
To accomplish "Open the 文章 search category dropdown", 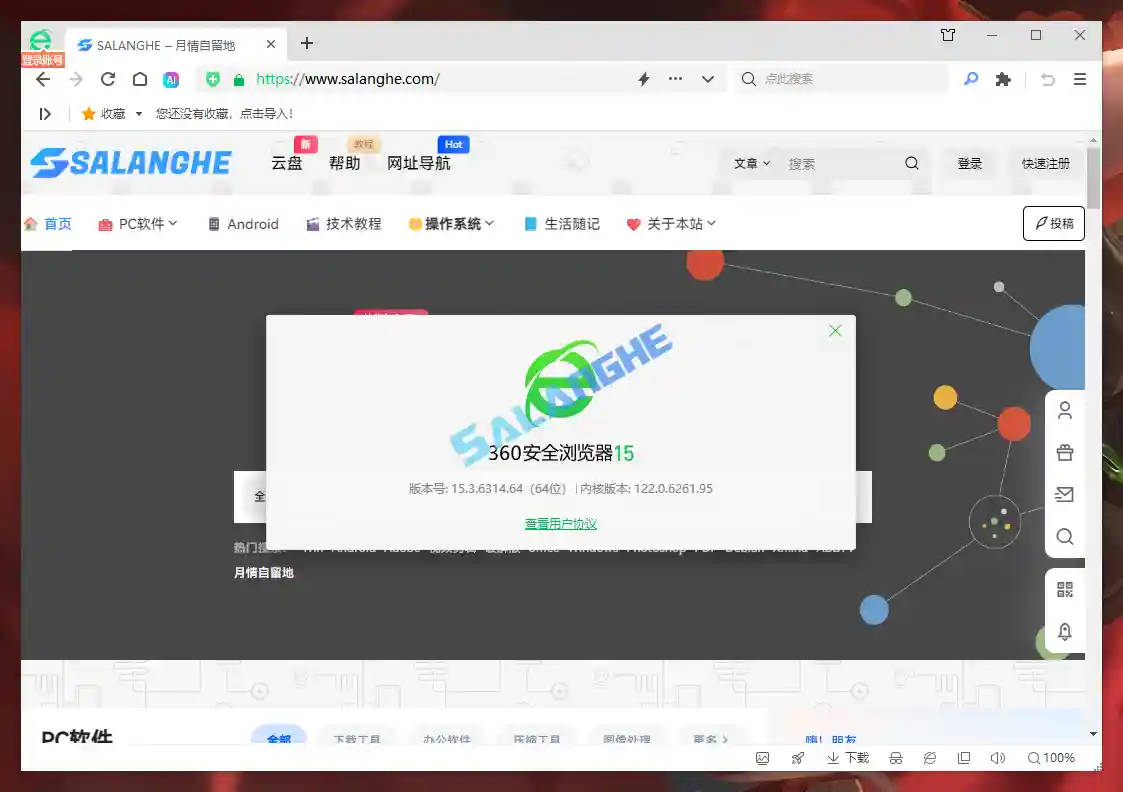I will (750, 163).
